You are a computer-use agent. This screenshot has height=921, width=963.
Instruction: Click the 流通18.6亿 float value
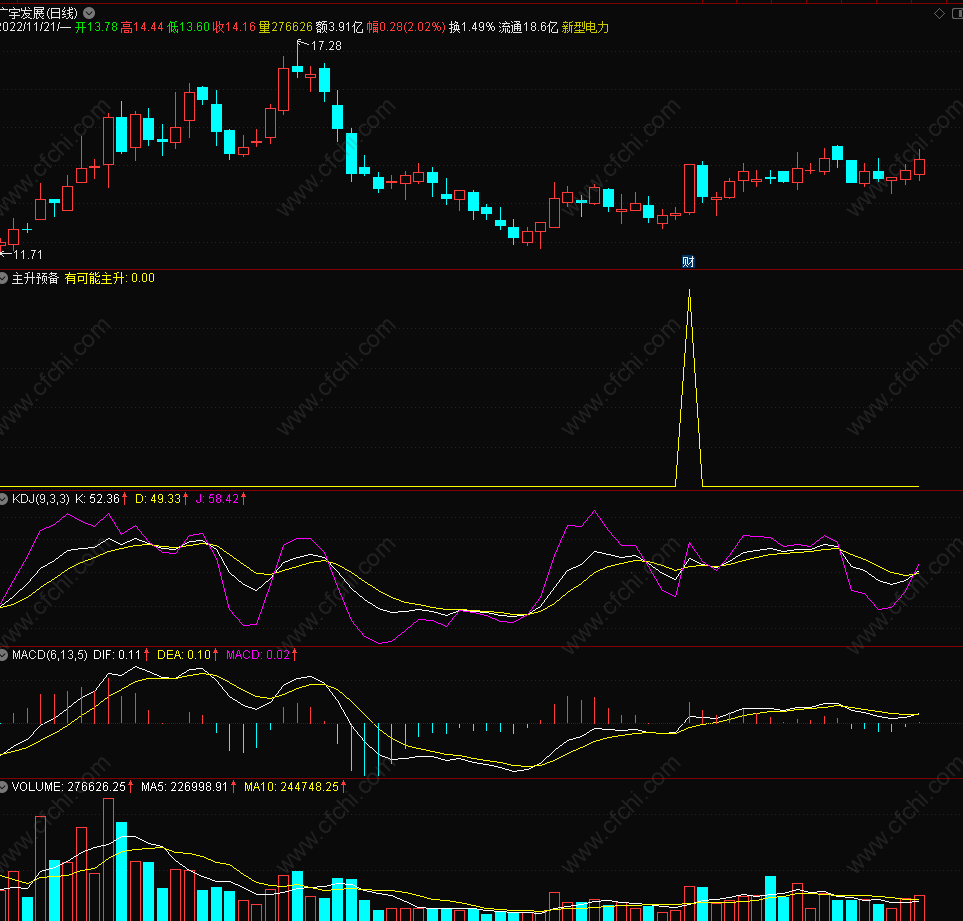[x=528, y=27]
